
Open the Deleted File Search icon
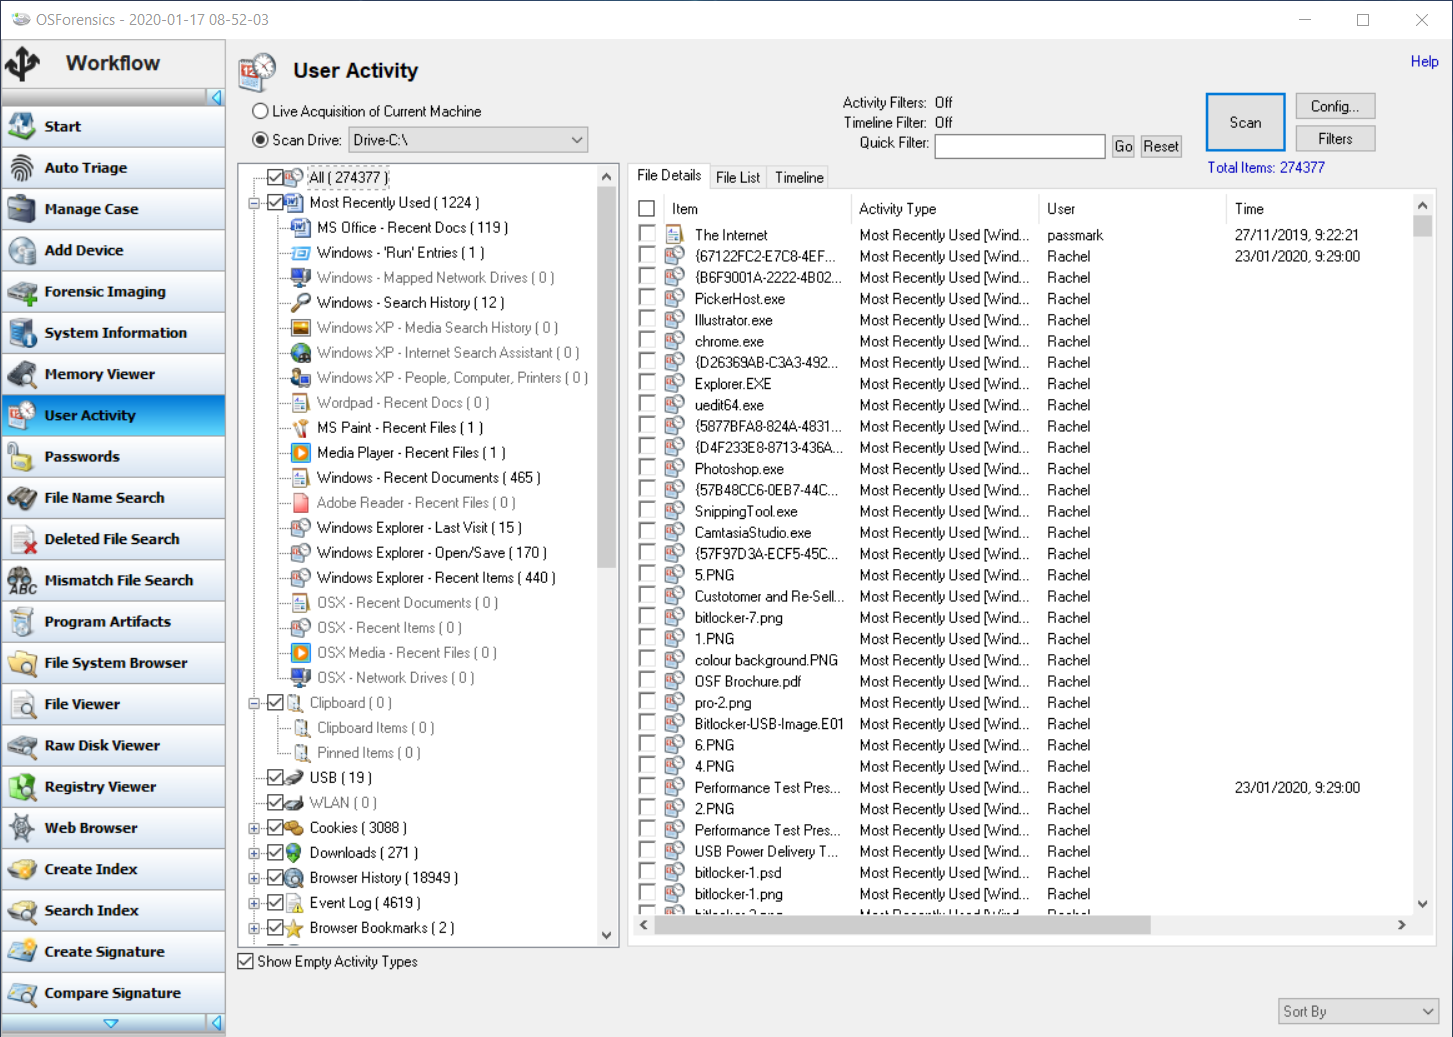22,539
